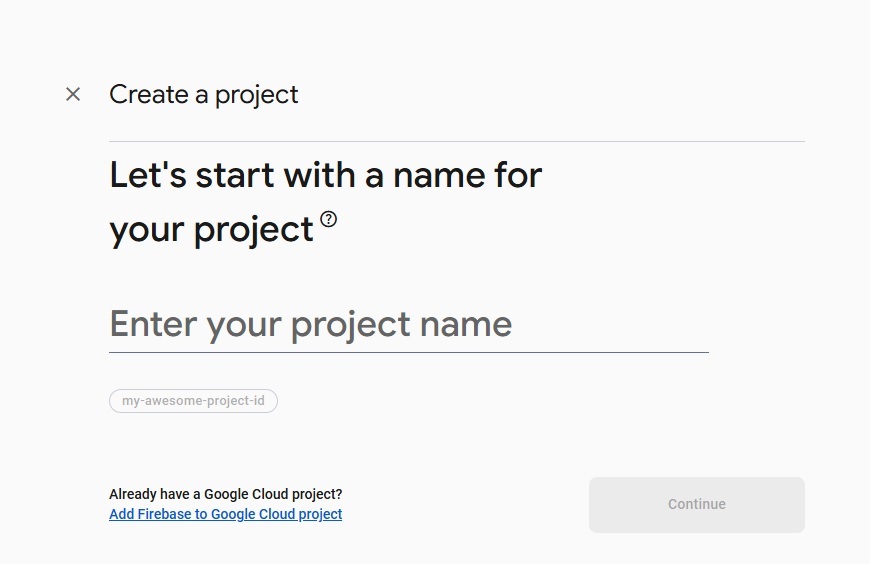This screenshot has width=870, height=564.
Task: Click the "your project" heading line
Action: (x=211, y=230)
